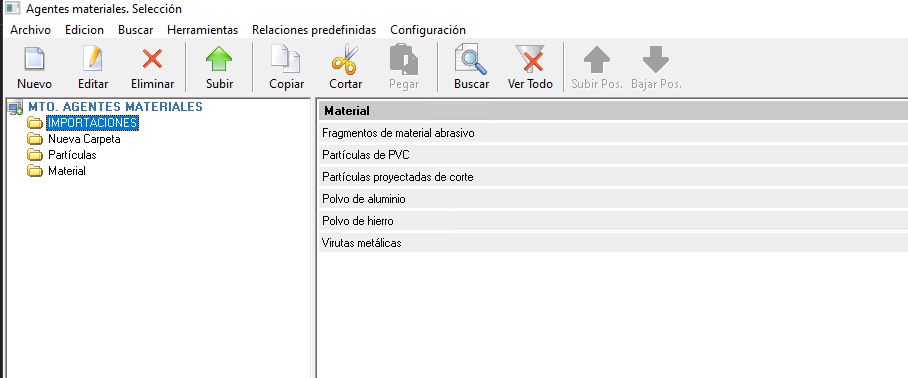Image resolution: width=908 pixels, height=378 pixels.
Task: Click the window title bar app icon
Action: pos(12,9)
